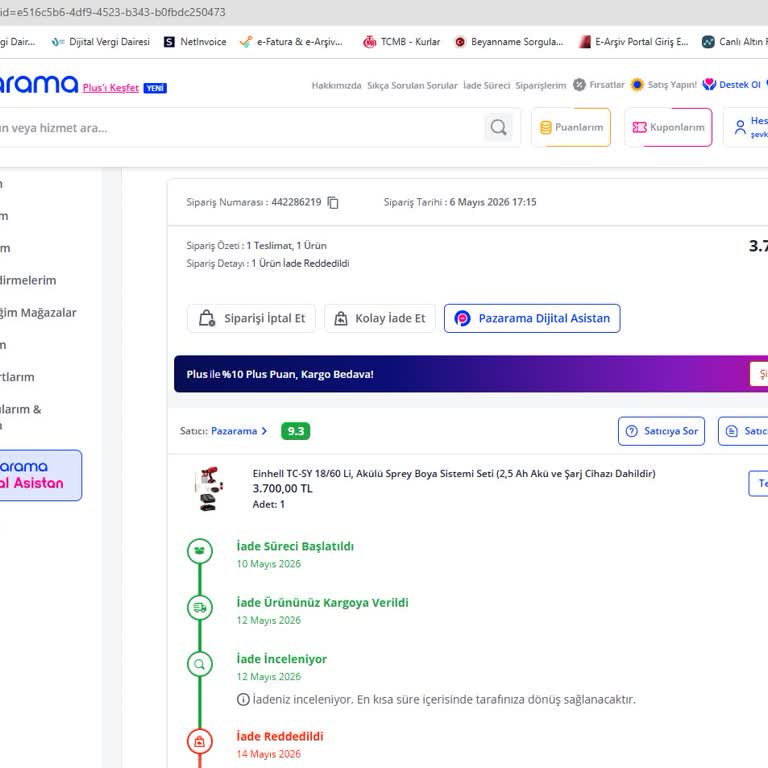768x768 pixels.
Task: Click the YENİ badge next to Plus
Action: click(x=155, y=88)
